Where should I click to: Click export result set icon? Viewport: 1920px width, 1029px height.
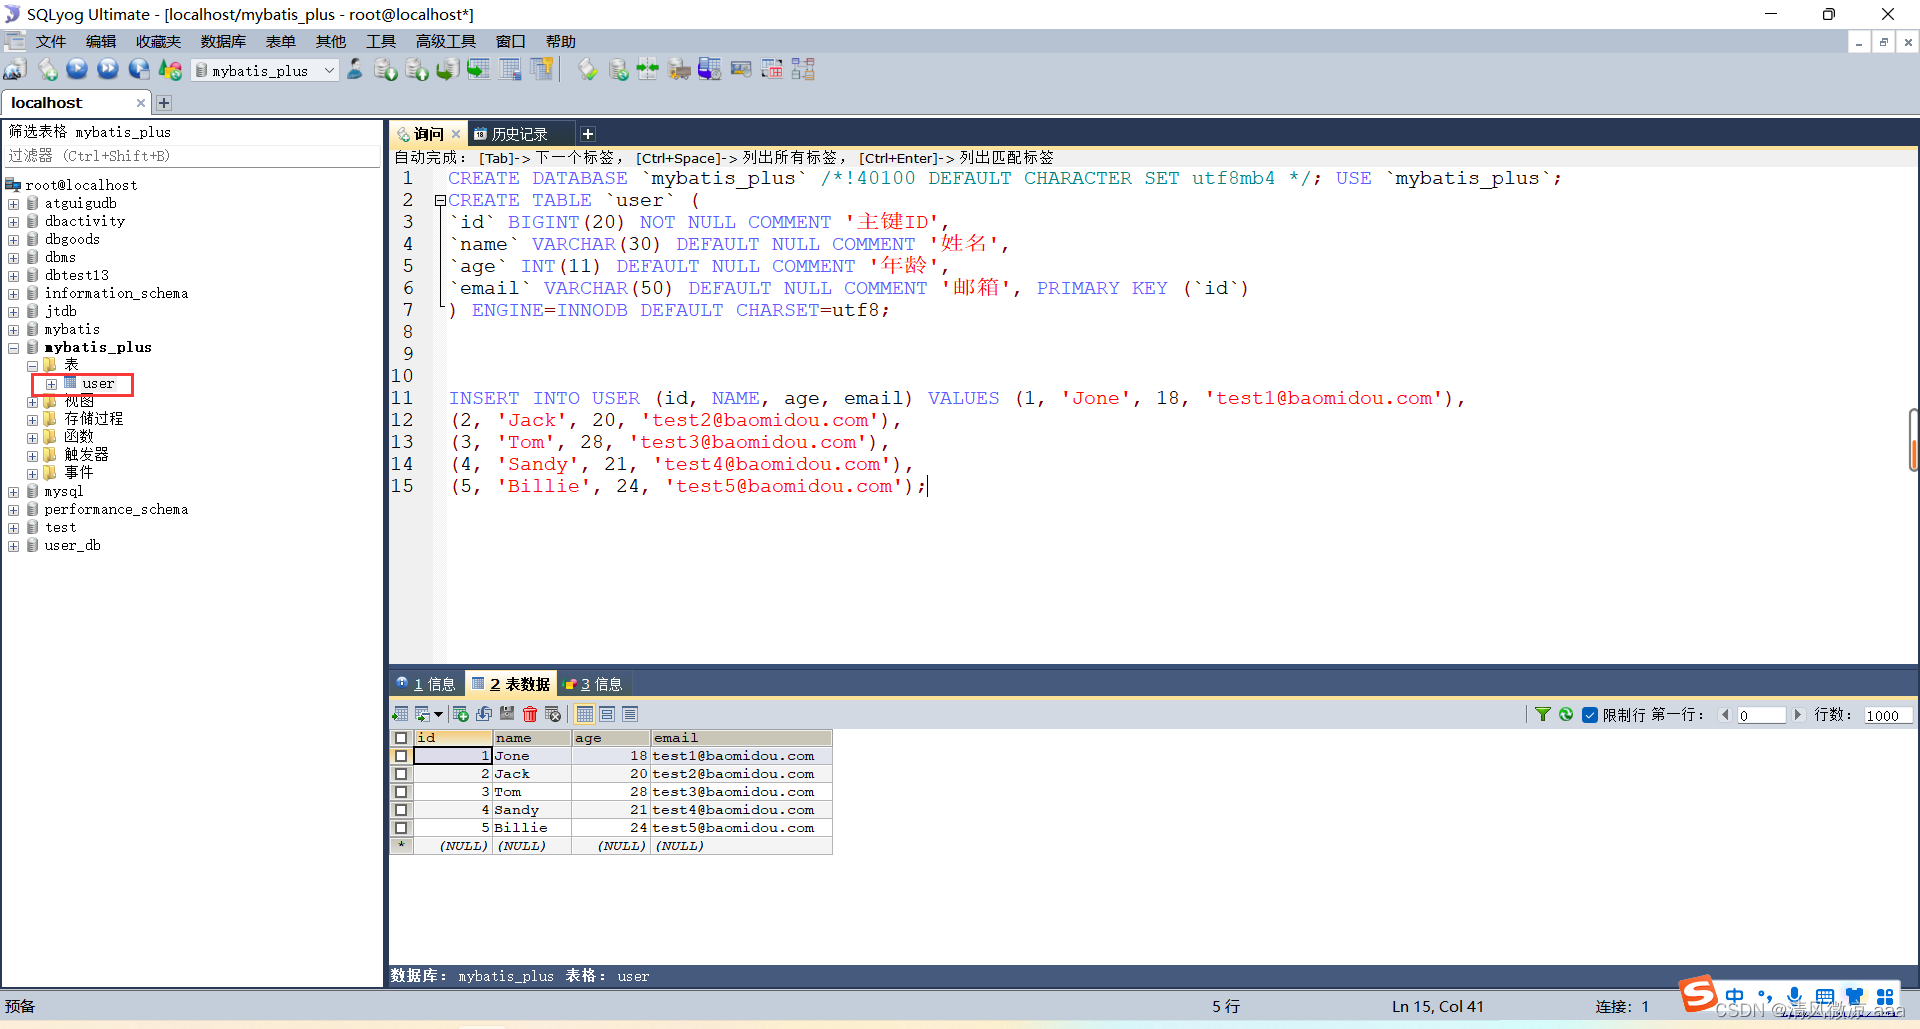(400, 714)
